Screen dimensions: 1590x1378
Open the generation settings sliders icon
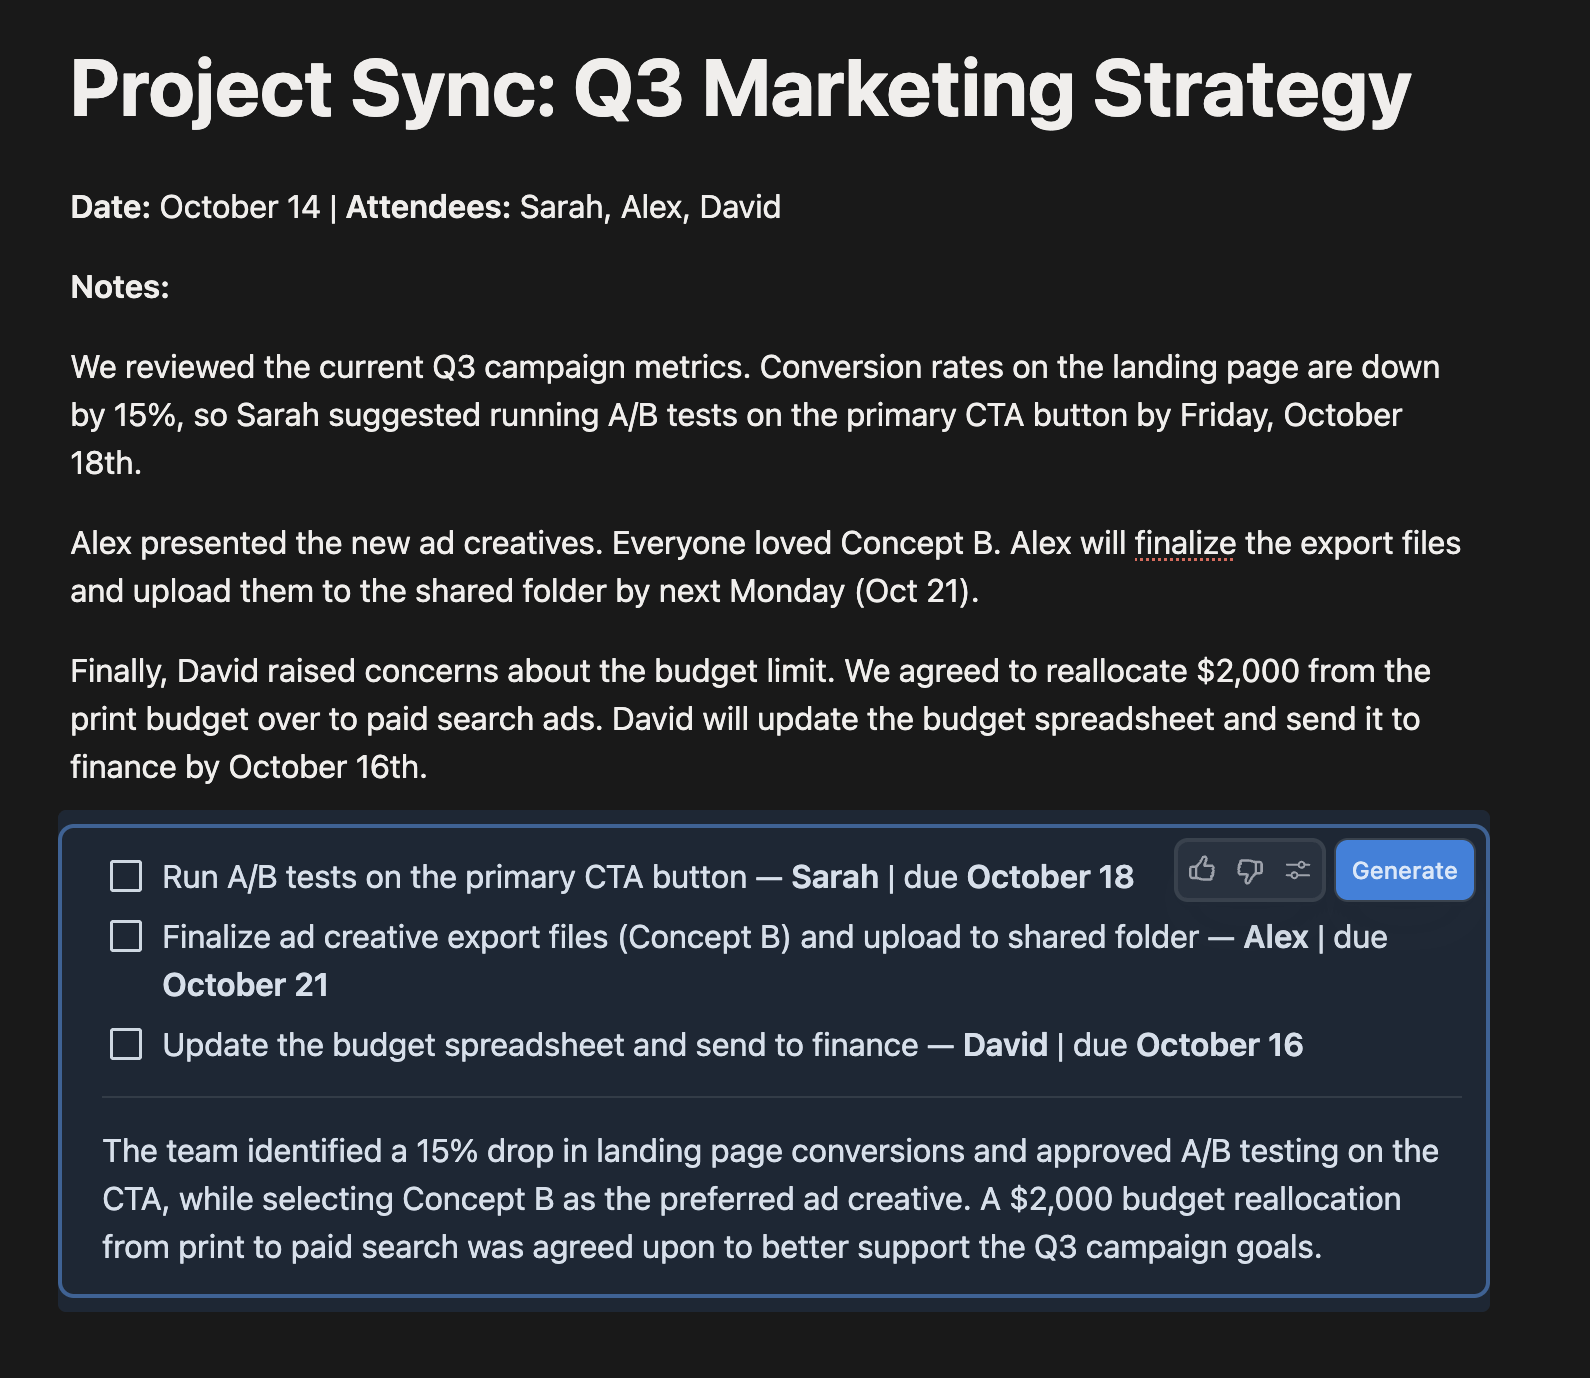click(1298, 870)
